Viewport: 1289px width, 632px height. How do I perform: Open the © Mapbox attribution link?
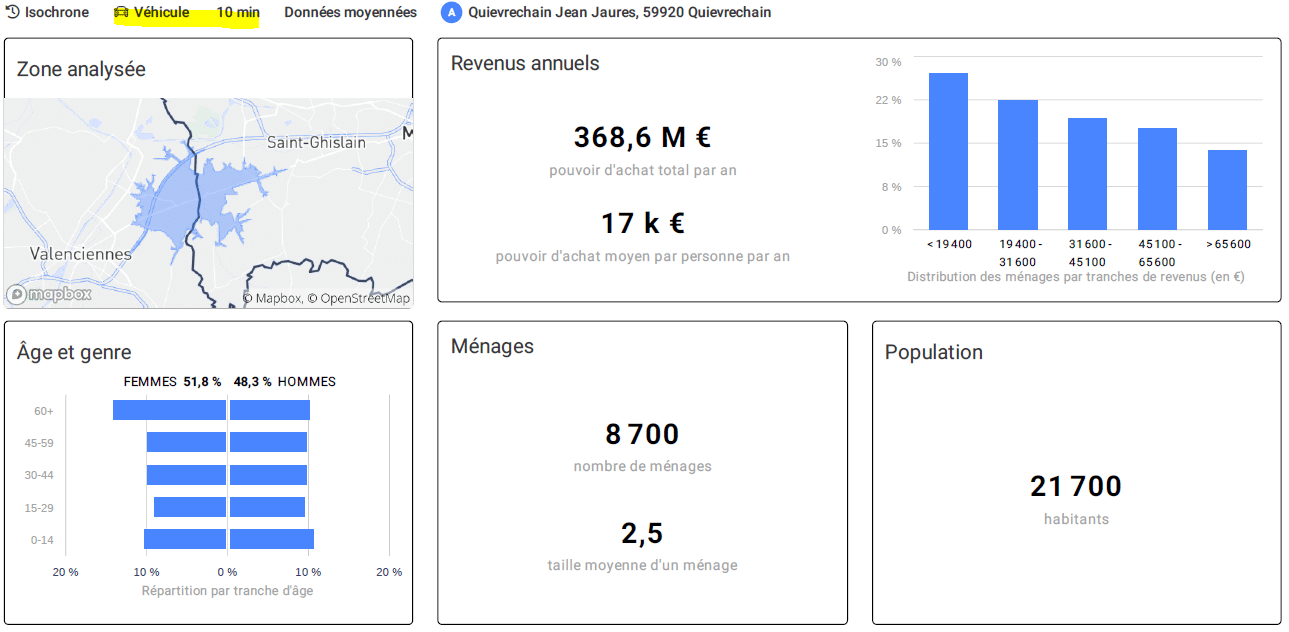tap(272, 298)
